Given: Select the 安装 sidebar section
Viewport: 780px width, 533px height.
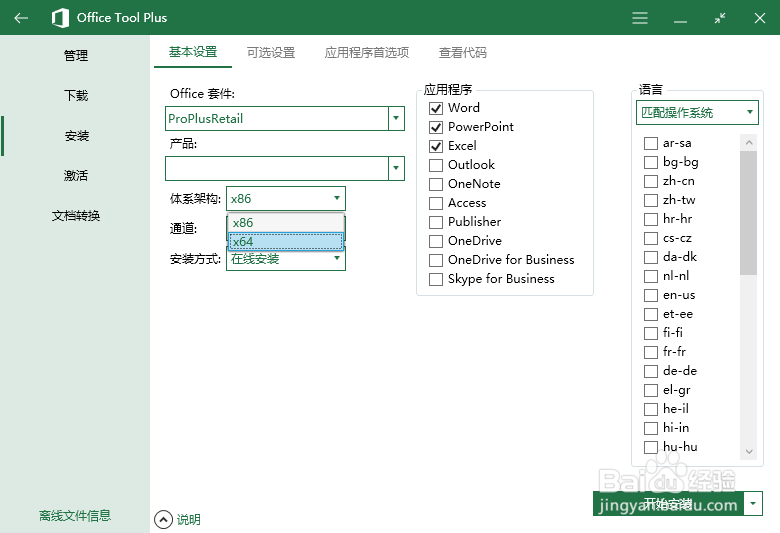Looking at the screenshot, I should [76, 135].
